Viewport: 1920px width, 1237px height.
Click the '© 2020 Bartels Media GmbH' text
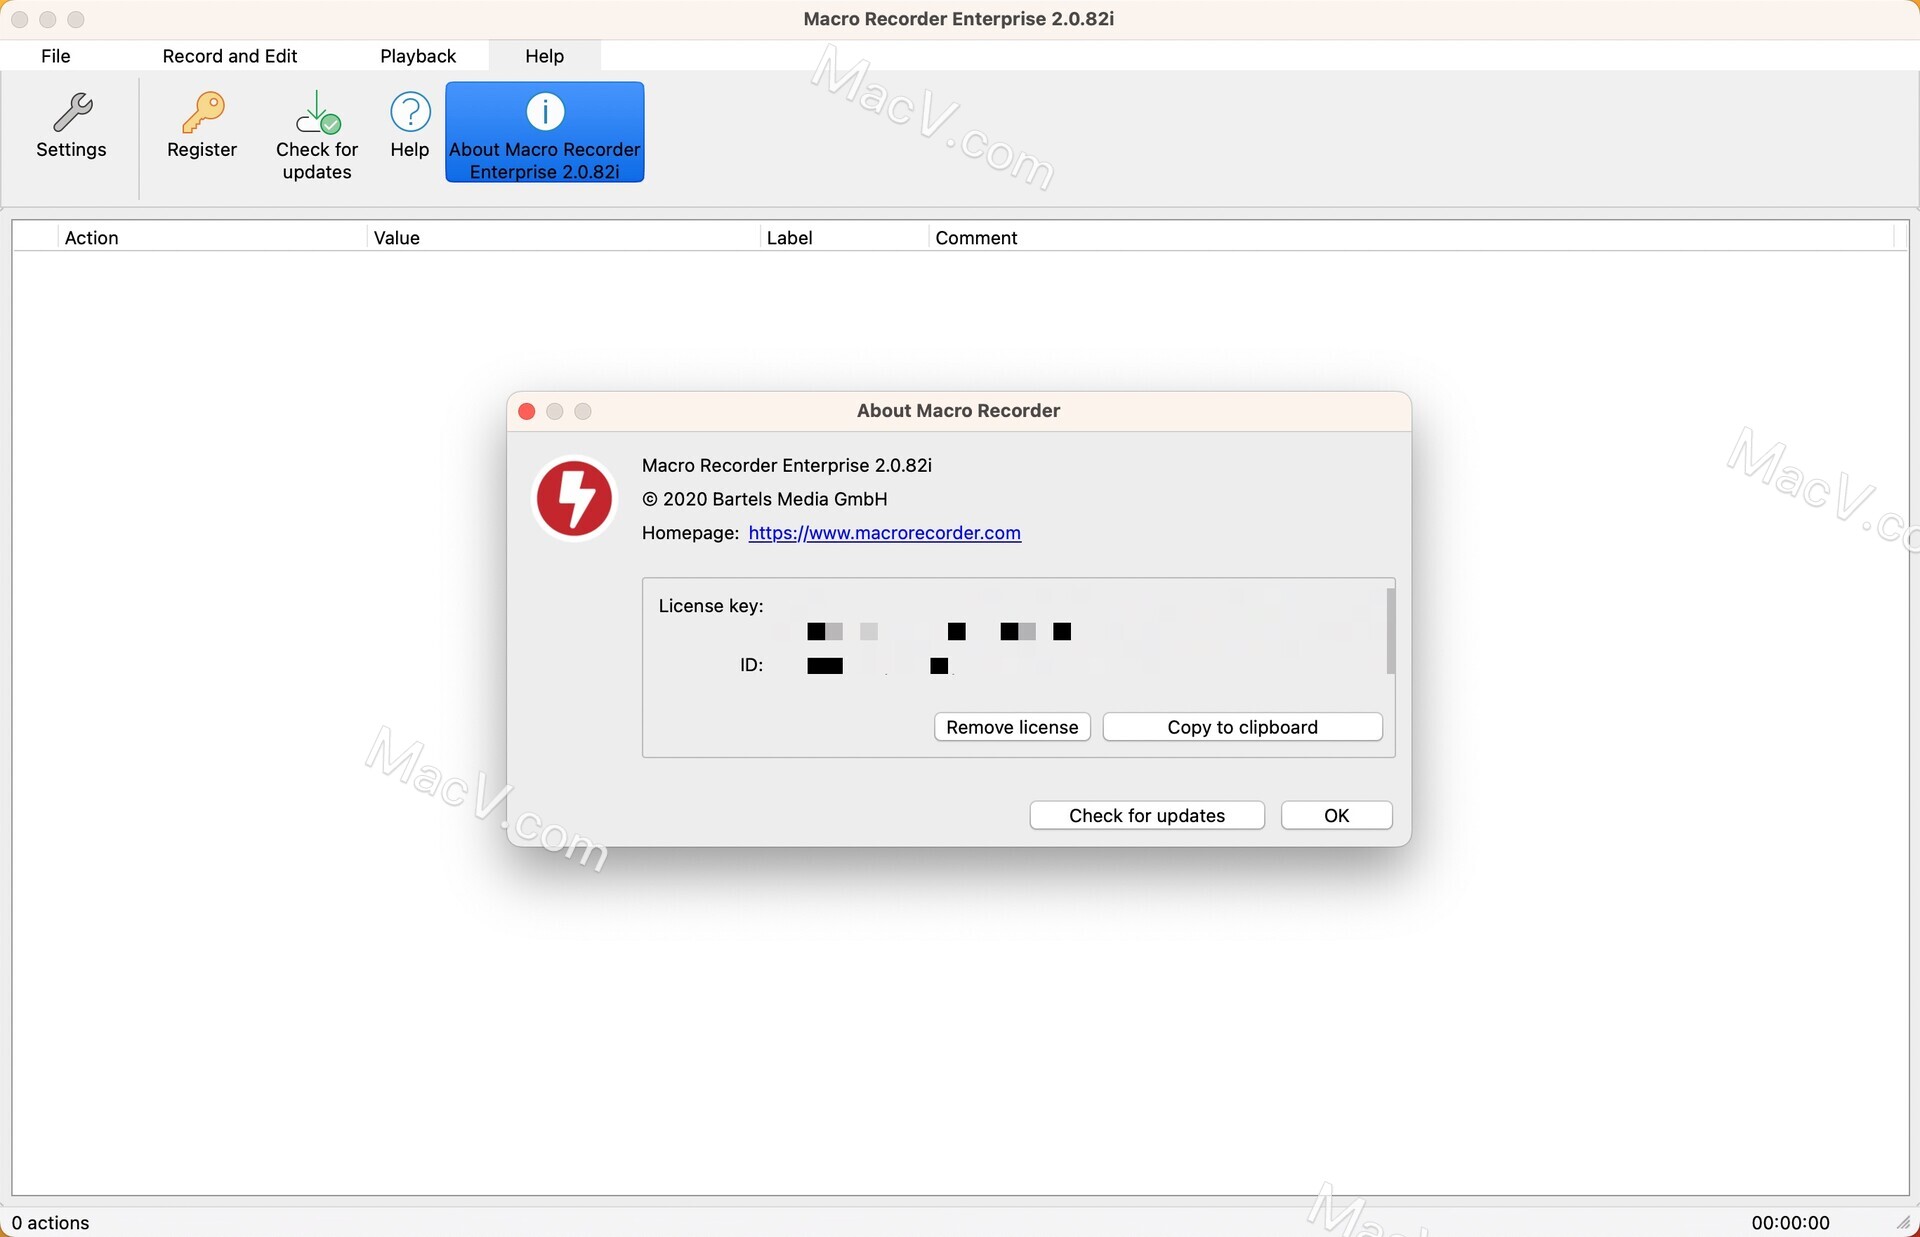pyautogui.click(x=765, y=499)
